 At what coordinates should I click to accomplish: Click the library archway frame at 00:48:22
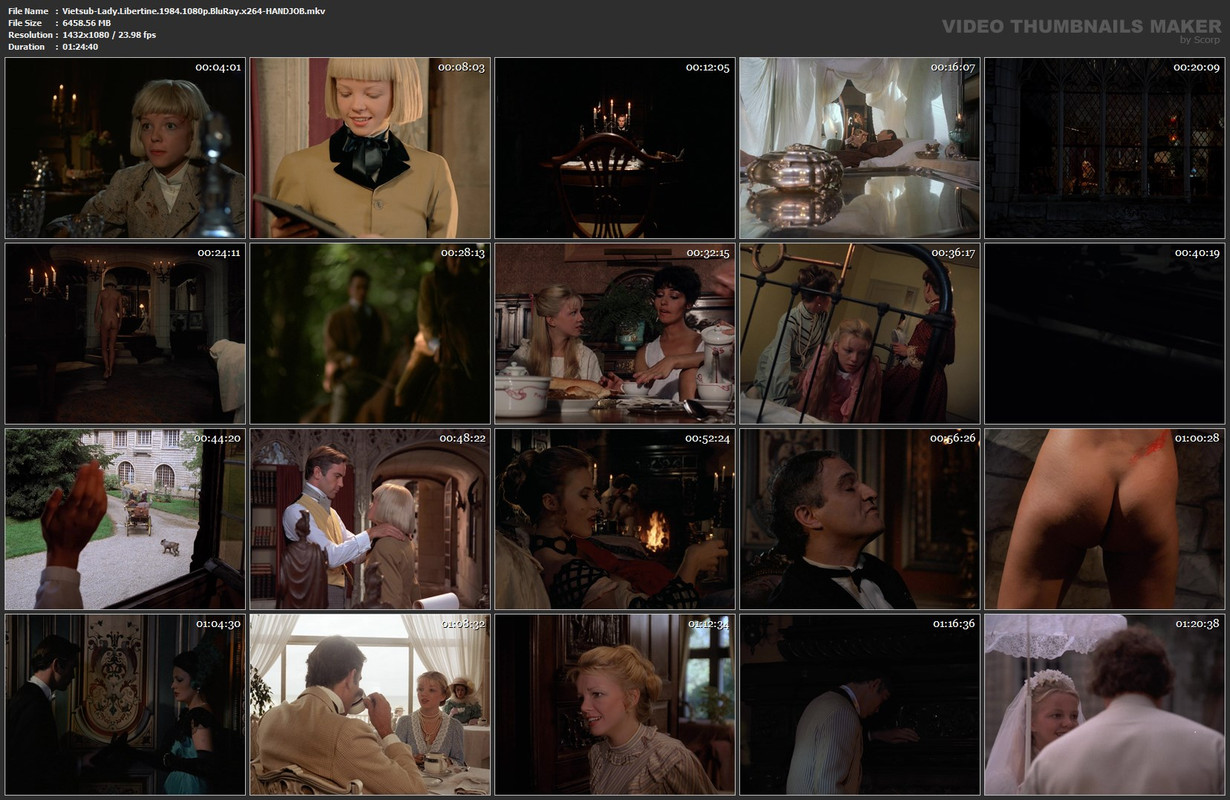[x=370, y=520]
